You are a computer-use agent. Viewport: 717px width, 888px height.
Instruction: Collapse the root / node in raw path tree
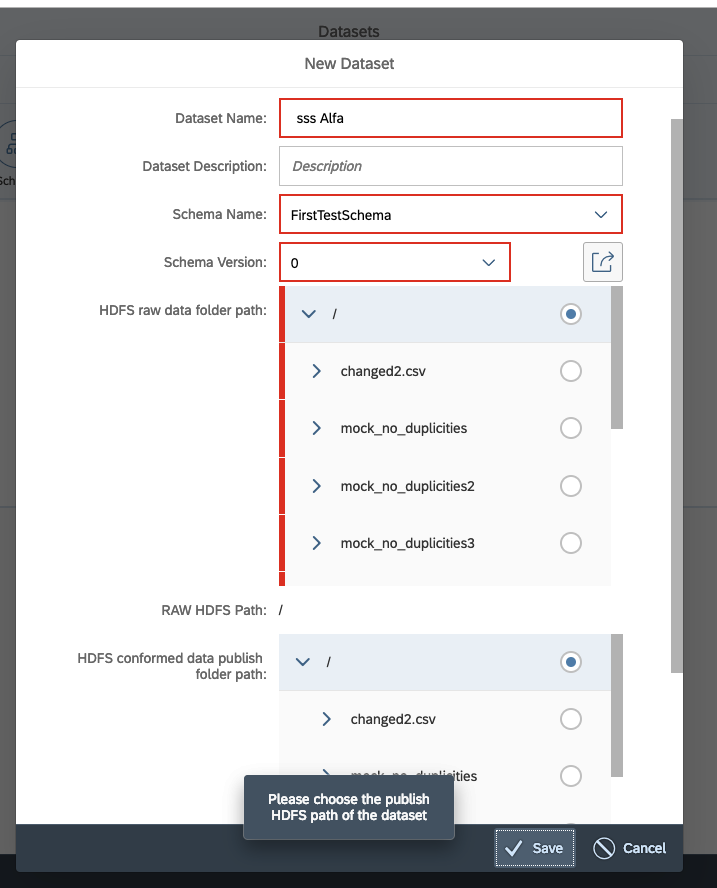click(x=309, y=313)
